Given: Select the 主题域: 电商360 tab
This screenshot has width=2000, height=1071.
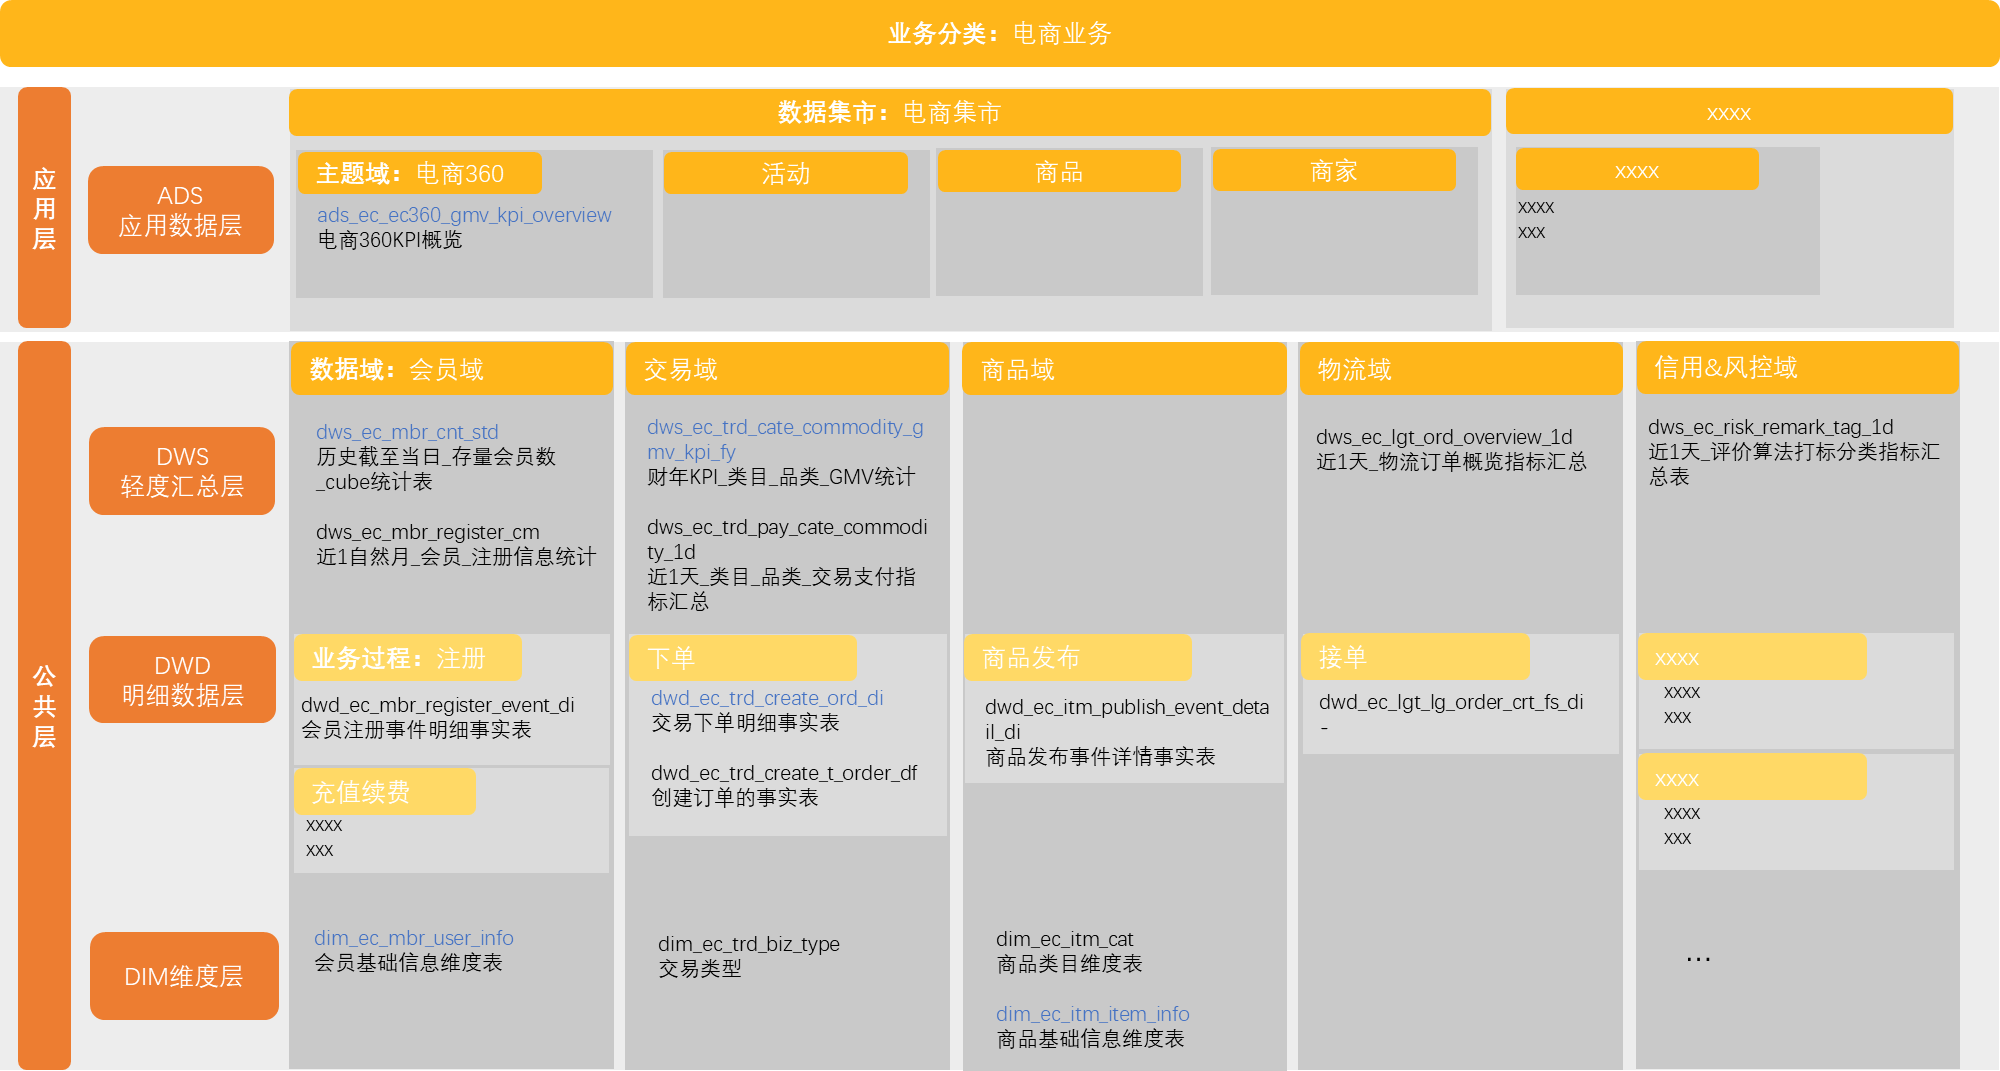Looking at the screenshot, I should (419, 173).
